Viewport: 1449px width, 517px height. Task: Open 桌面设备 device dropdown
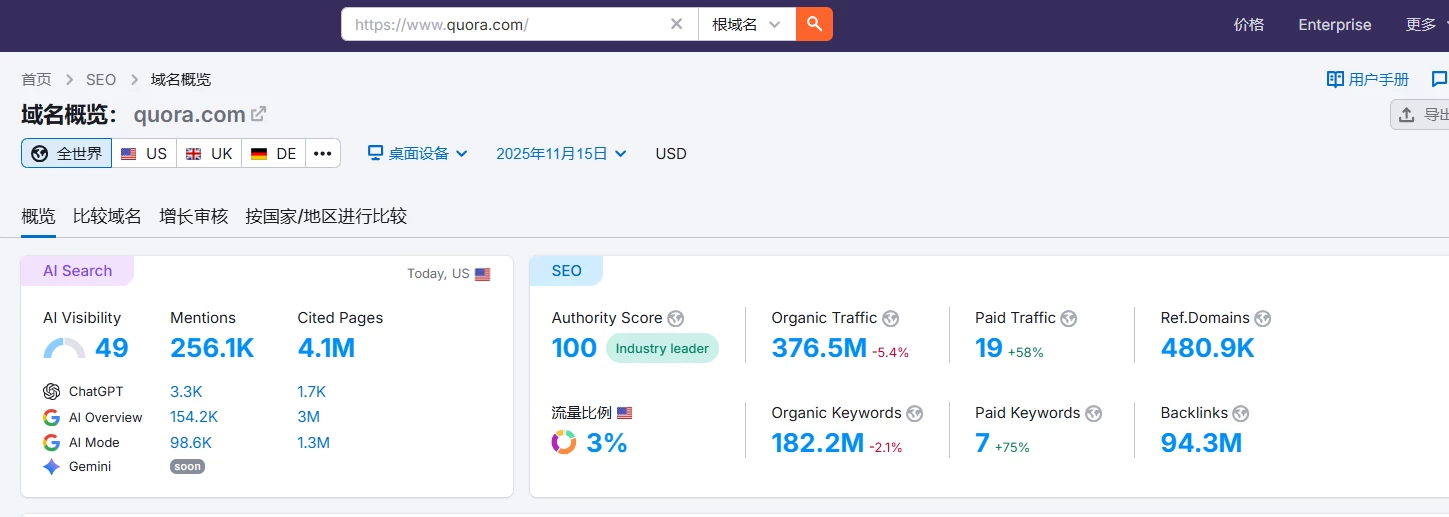(x=418, y=153)
